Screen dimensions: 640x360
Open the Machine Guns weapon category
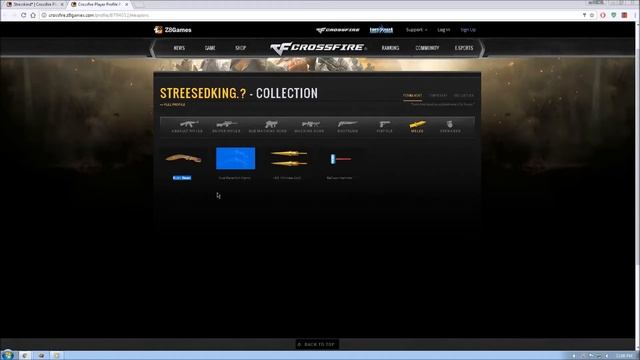(x=309, y=126)
